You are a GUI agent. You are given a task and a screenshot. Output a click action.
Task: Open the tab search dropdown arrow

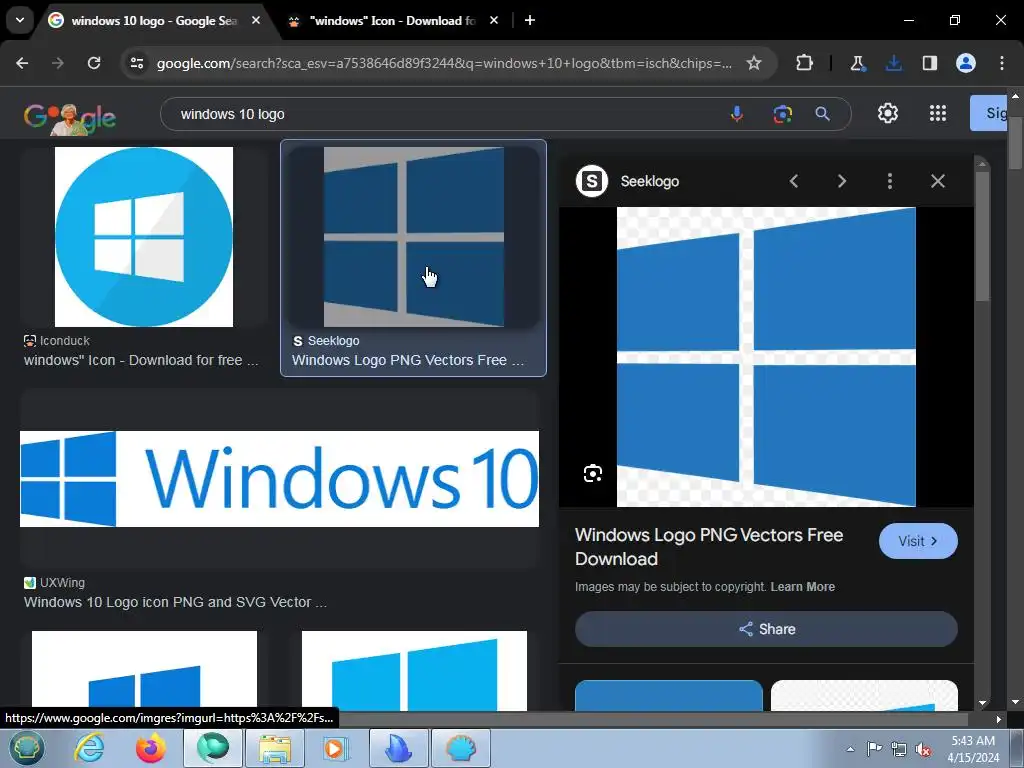coord(20,20)
